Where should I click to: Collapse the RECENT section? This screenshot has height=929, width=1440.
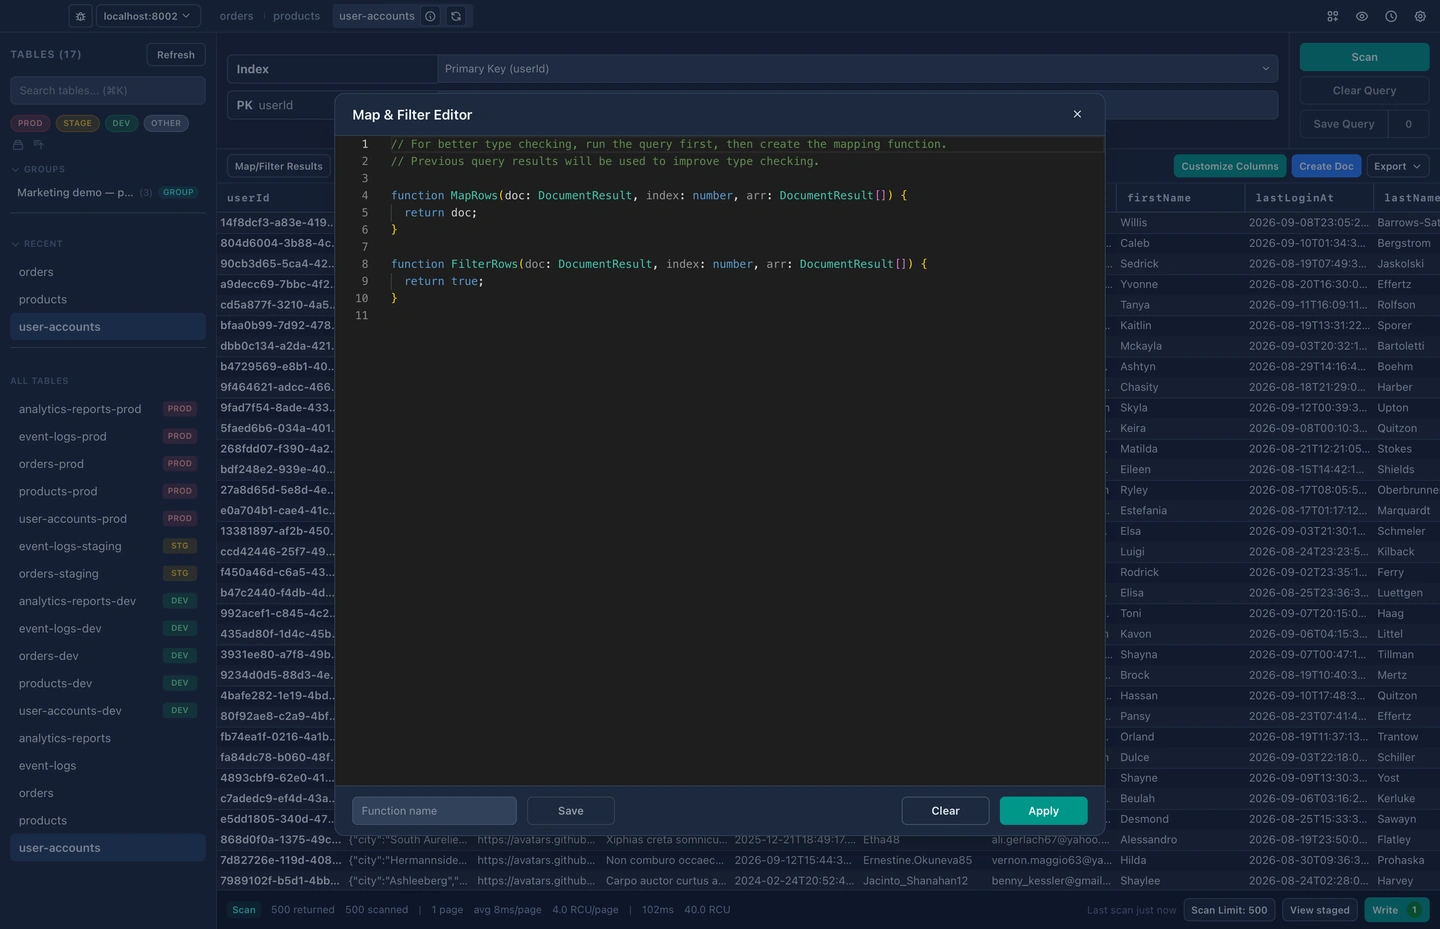coord(37,244)
